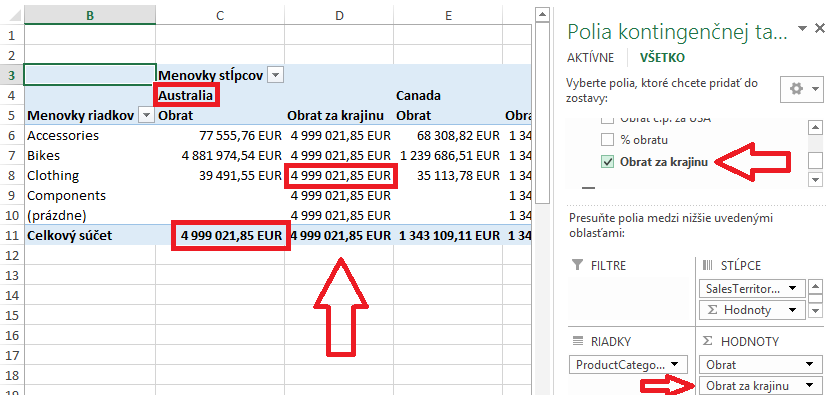The height and width of the screenshot is (395, 837).
Task: Toggle the Obrat c.p. za USA checkbox
Action: pos(607,120)
